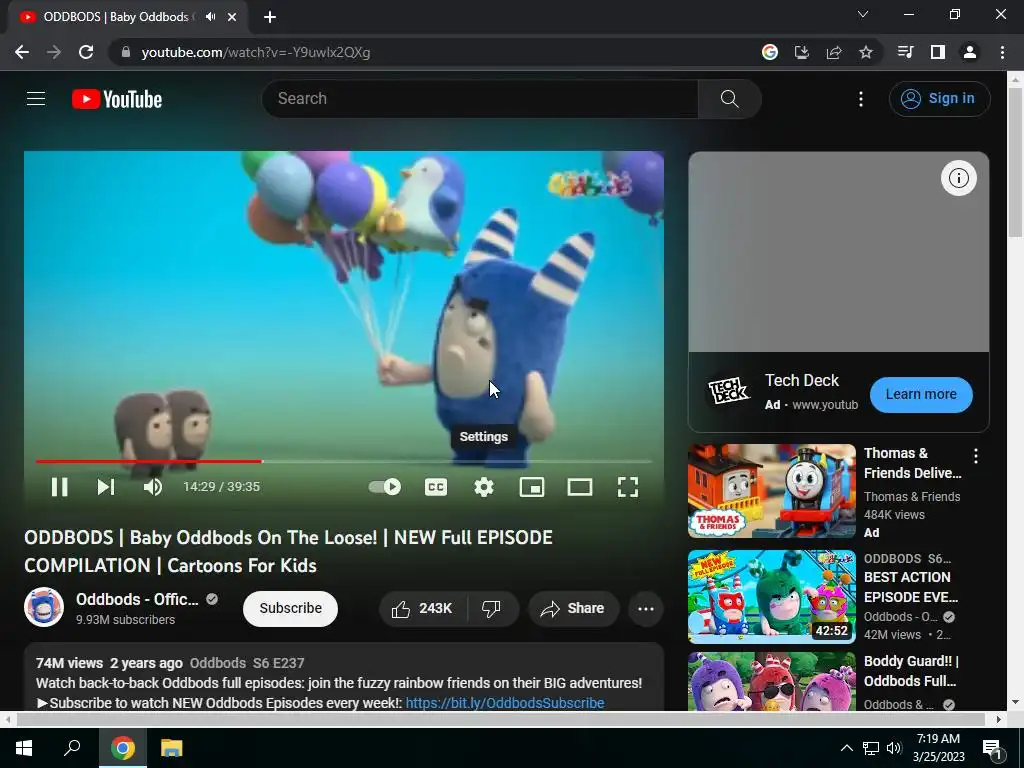Mute the video volume
This screenshot has height=768, width=1024.
152,487
